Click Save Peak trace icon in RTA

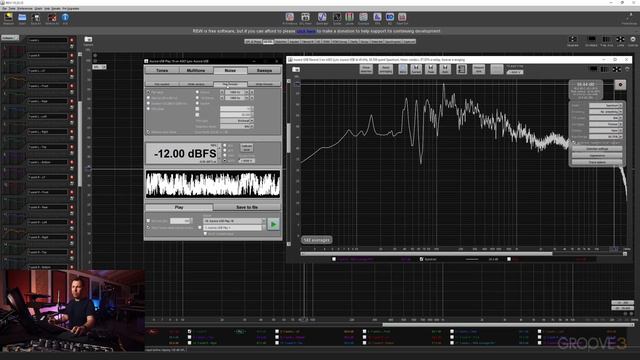(431, 69)
